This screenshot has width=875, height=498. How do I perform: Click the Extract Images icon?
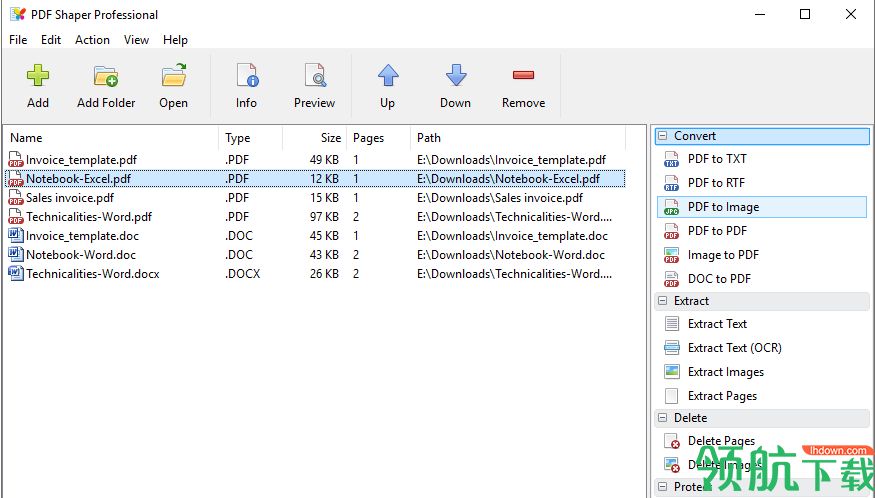tap(672, 371)
